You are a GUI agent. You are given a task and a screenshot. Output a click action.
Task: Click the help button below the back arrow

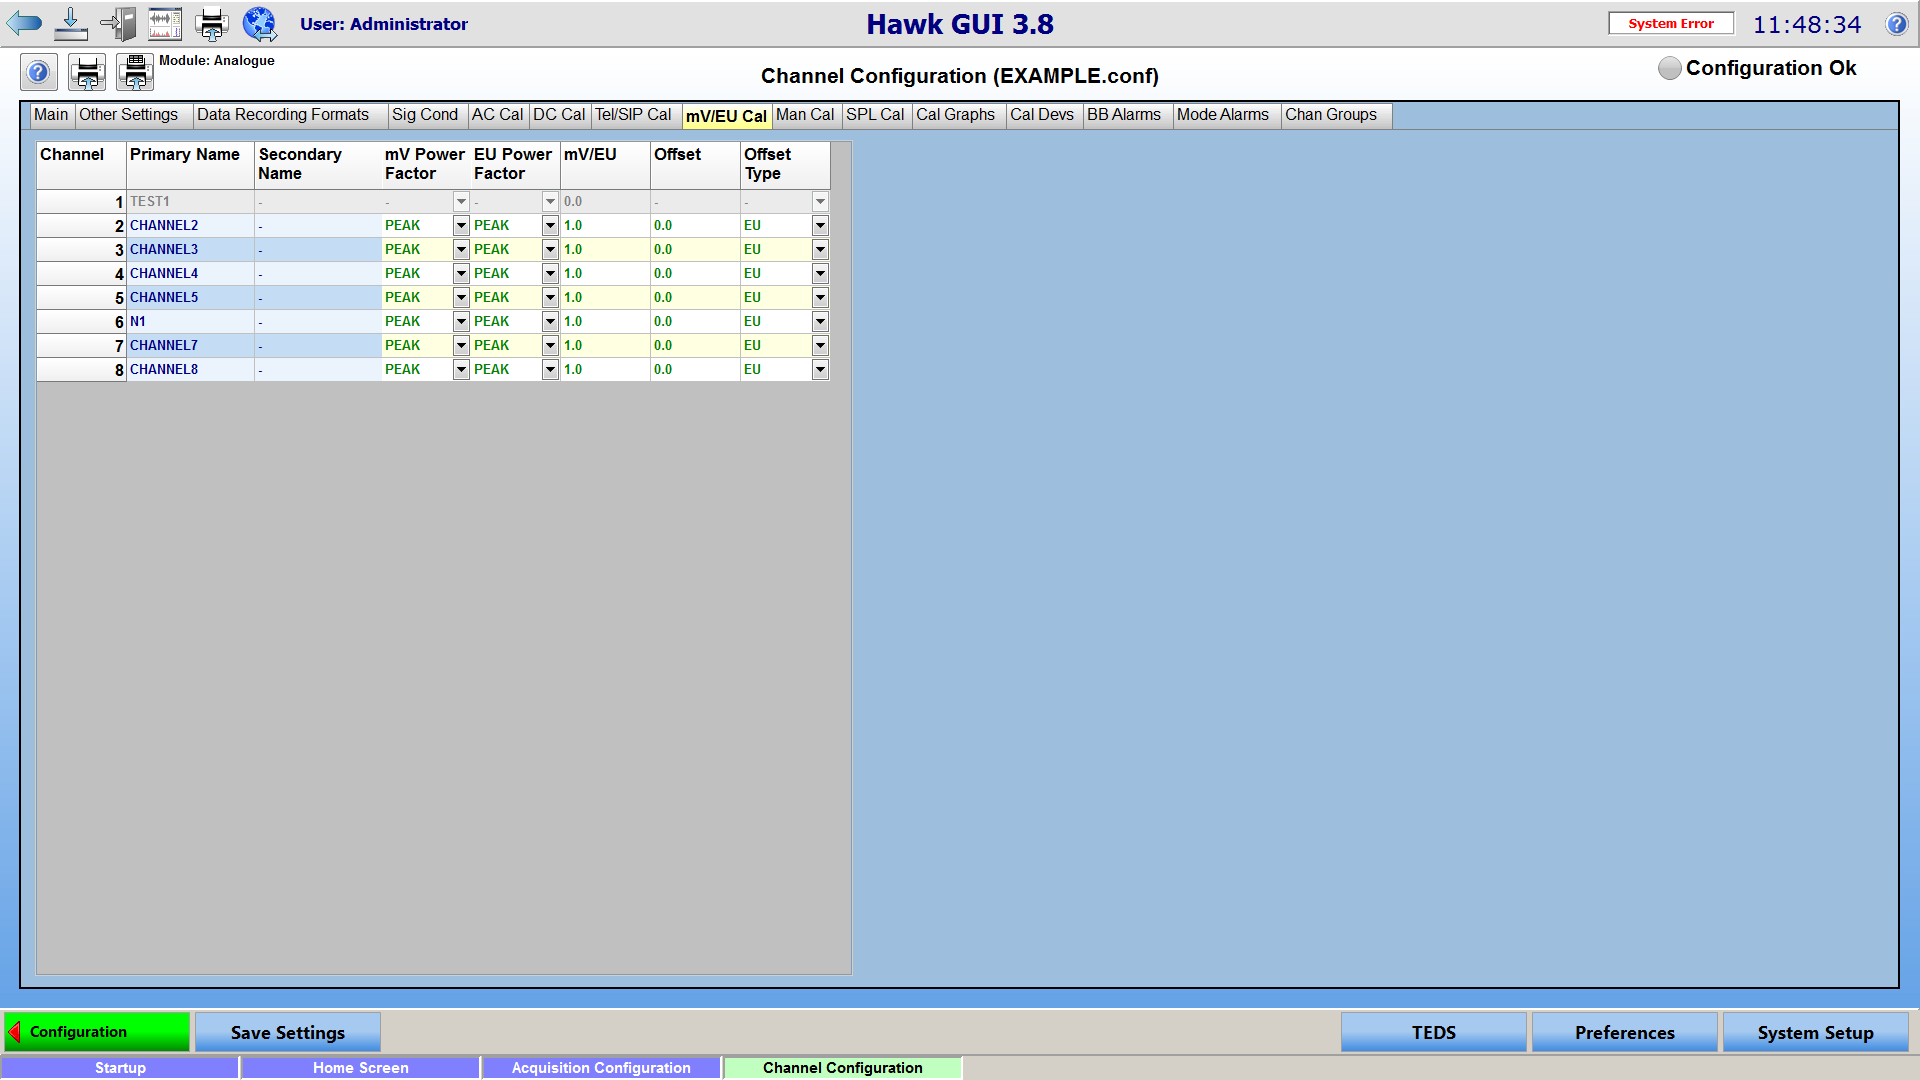[x=38, y=72]
